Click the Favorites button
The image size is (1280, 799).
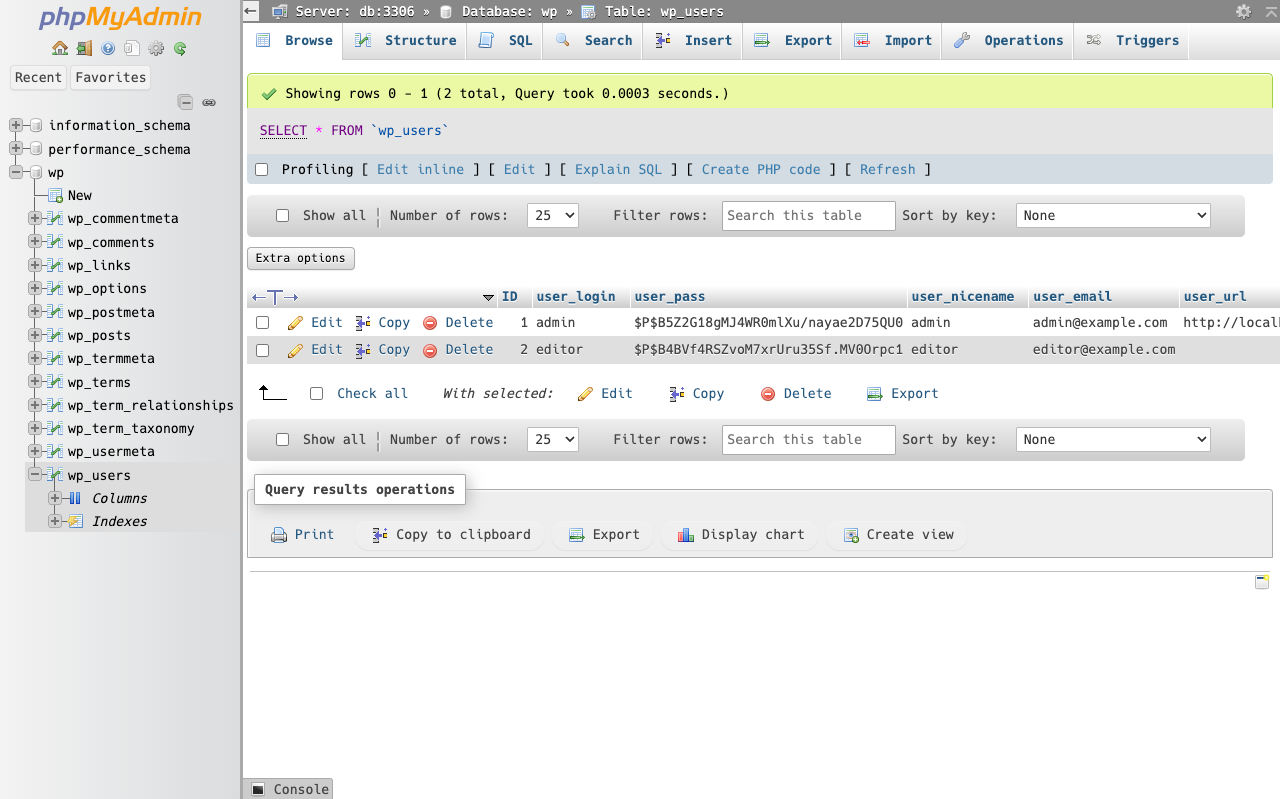(x=110, y=77)
